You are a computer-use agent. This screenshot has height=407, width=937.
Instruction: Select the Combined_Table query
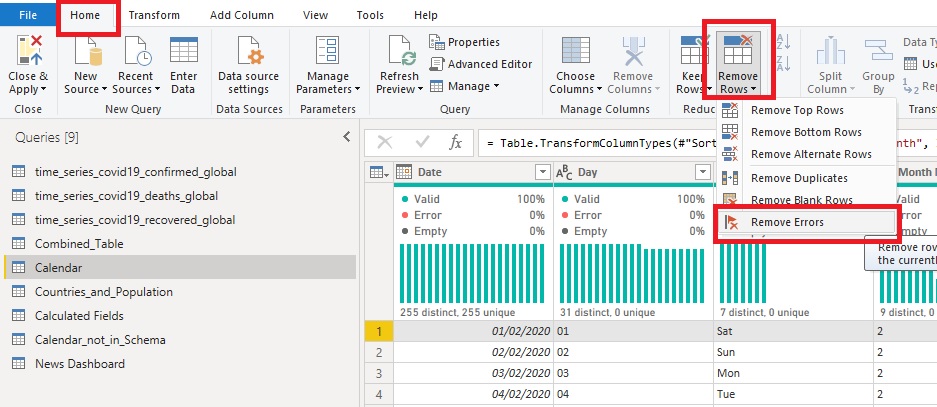(x=179, y=244)
